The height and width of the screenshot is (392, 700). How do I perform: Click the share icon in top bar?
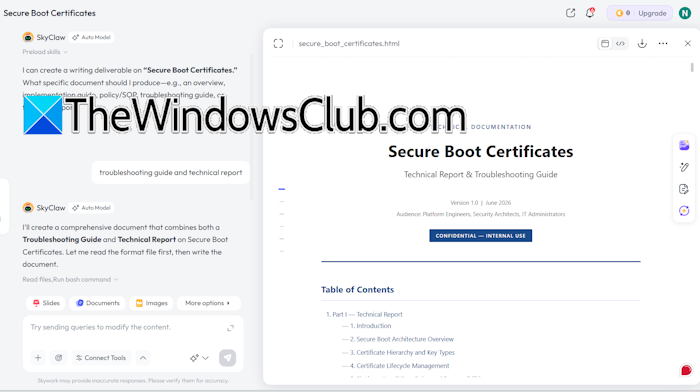(570, 13)
